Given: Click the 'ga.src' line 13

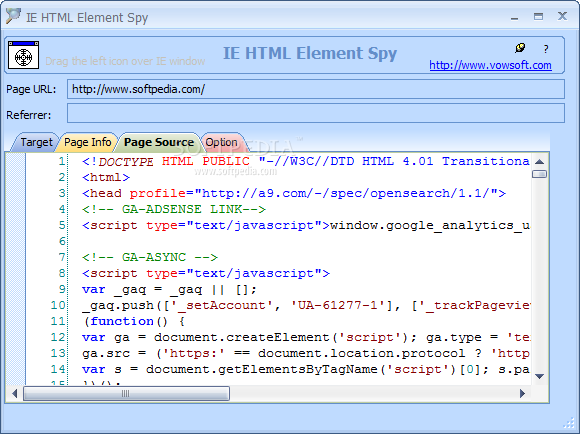Looking at the screenshot, I should (306, 353).
